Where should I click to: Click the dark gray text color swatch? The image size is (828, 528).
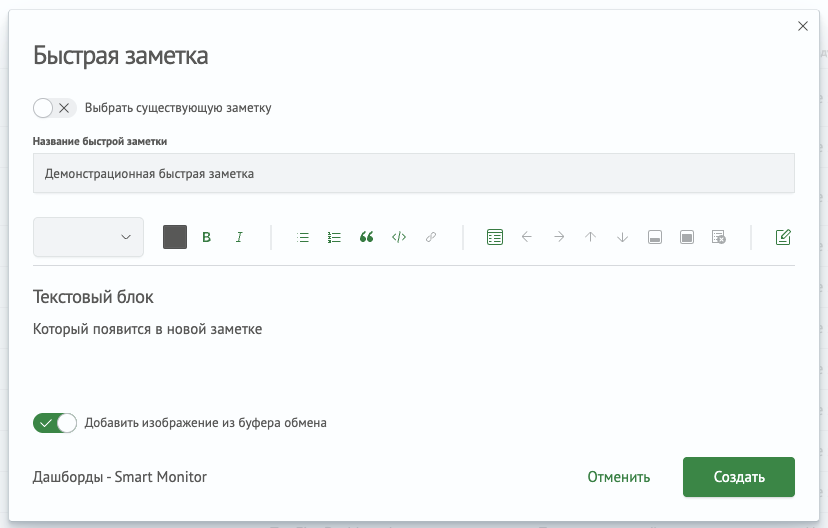(175, 237)
